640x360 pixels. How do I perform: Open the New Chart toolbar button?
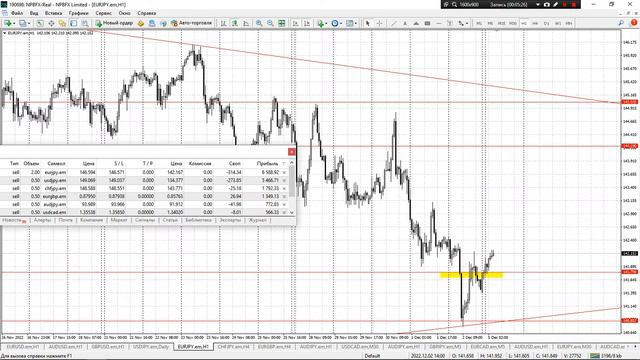(8, 23)
